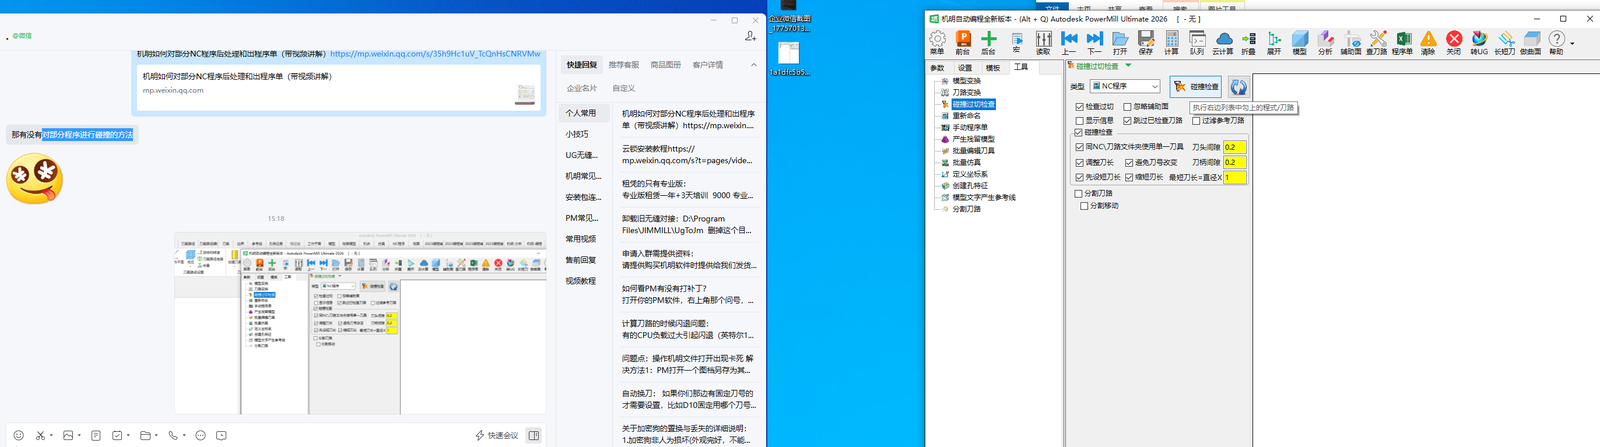Toggle the 检查过切 checkbox
This screenshot has width=1600, height=447.
(x=1080, y=107)
